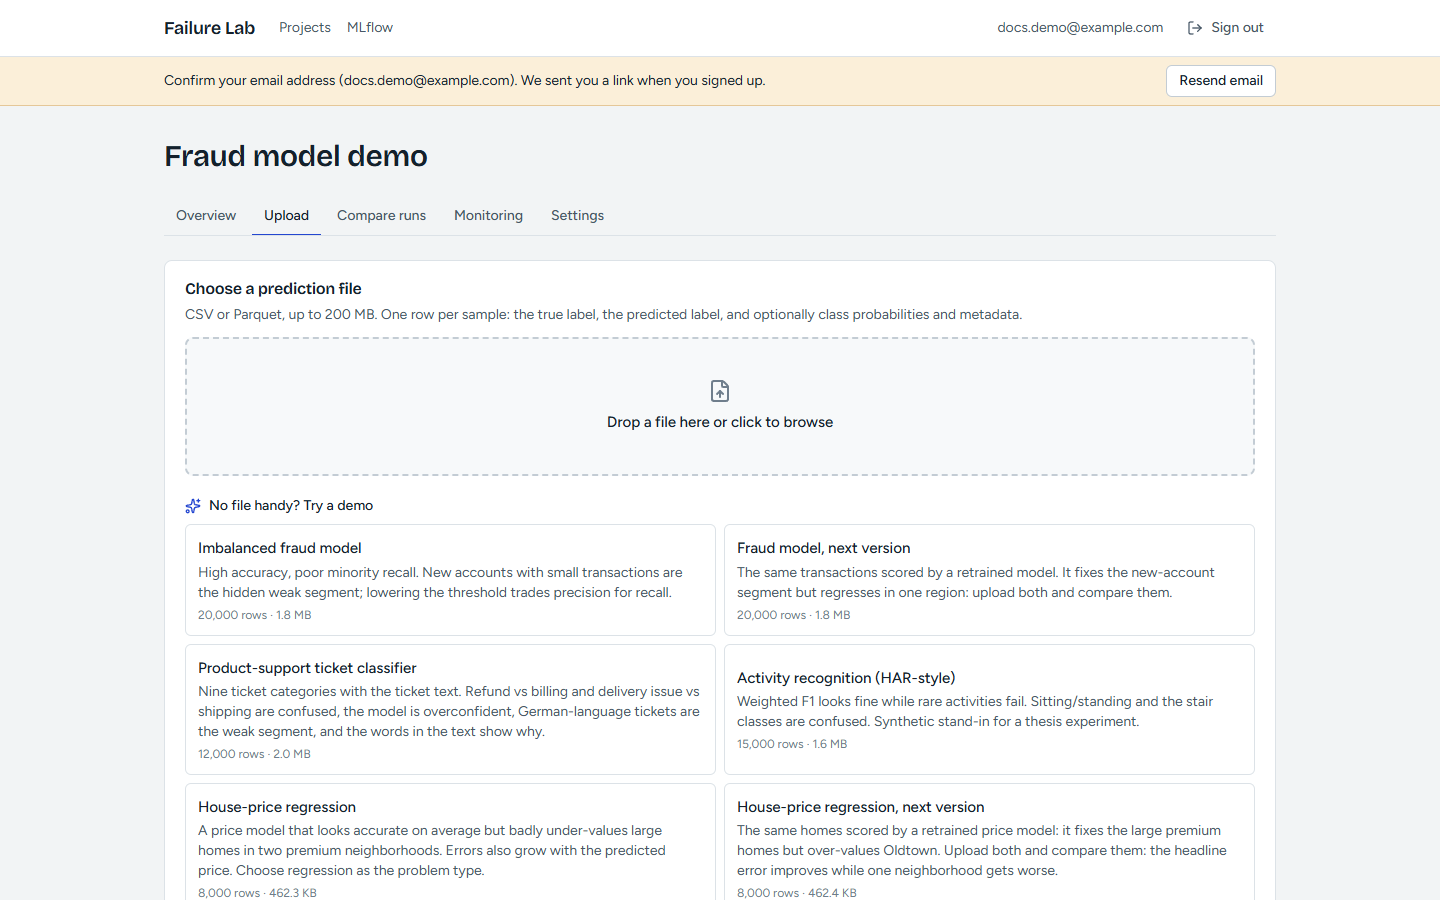Screen dimensions: 1440x900
Task: Click the email confirmation banner message
Action: 465,81
